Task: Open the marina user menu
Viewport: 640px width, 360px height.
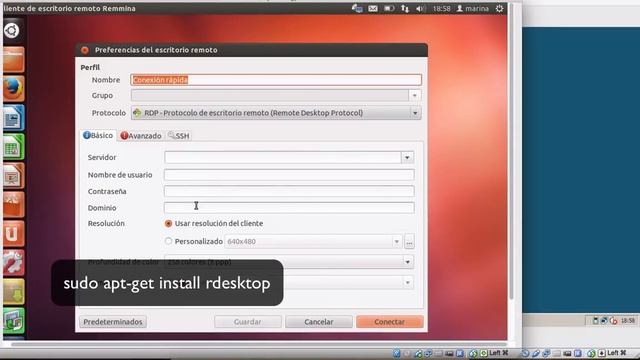Action: point(472,8)
